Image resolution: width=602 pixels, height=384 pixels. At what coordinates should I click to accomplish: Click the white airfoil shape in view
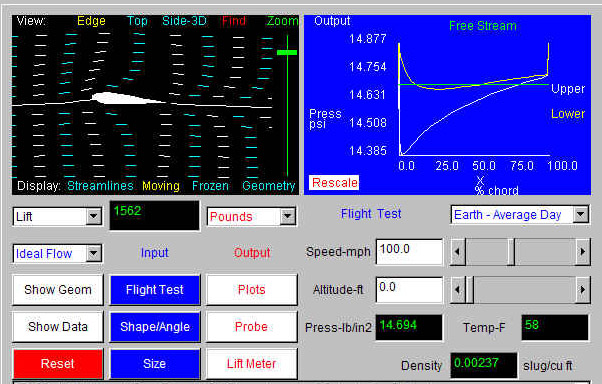coord(129,99)
